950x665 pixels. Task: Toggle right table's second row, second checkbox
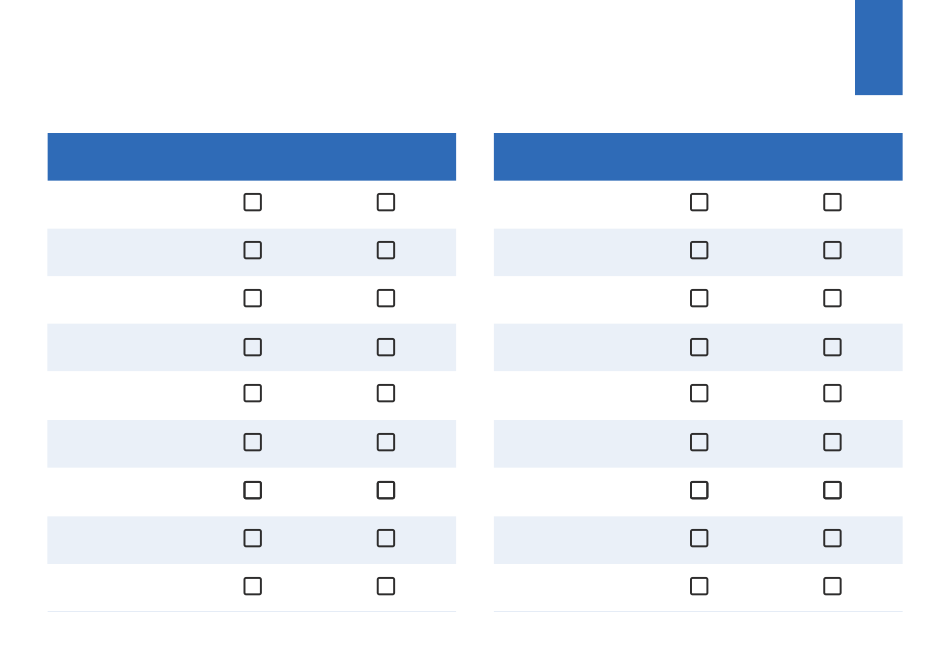(832, 250)
